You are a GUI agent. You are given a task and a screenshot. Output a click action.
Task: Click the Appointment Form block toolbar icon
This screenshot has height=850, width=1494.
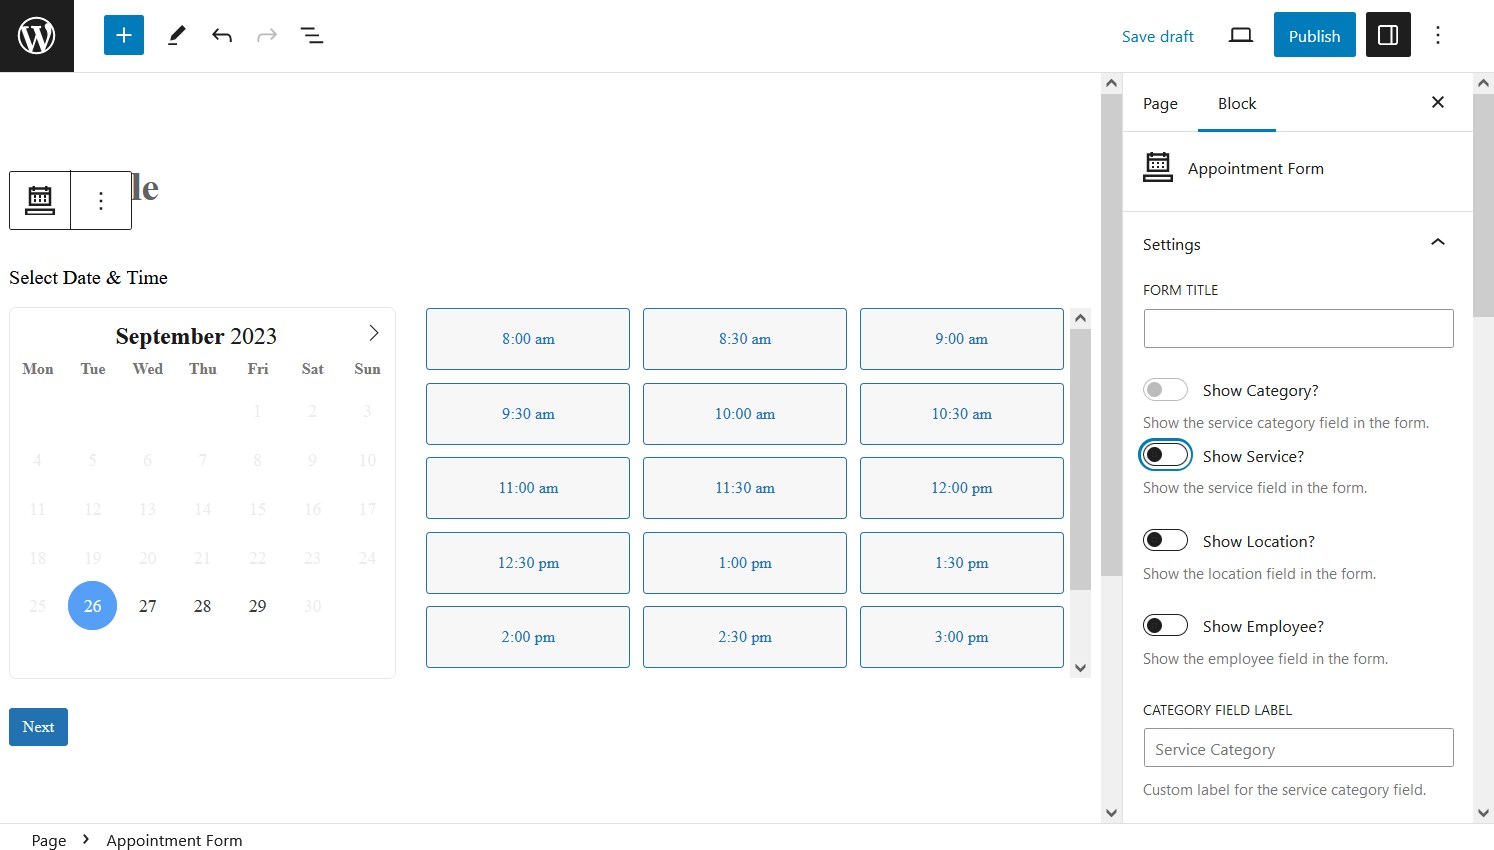point(40,200)
